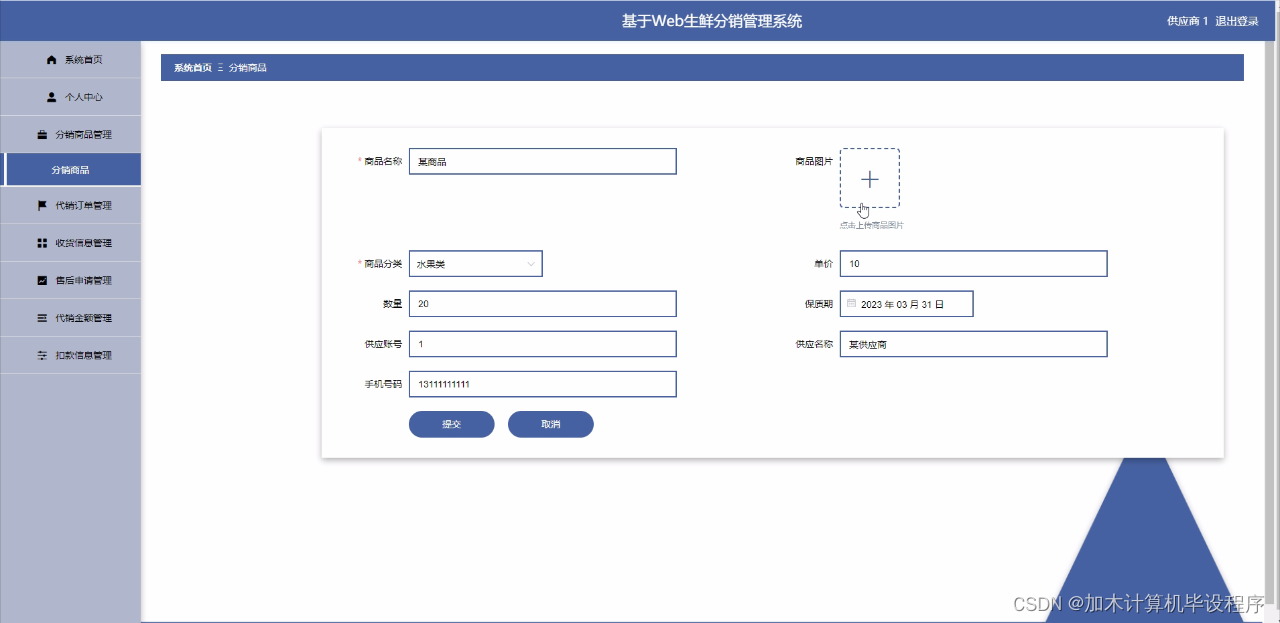Click the 提交 submit button

[x=451, y=424]
